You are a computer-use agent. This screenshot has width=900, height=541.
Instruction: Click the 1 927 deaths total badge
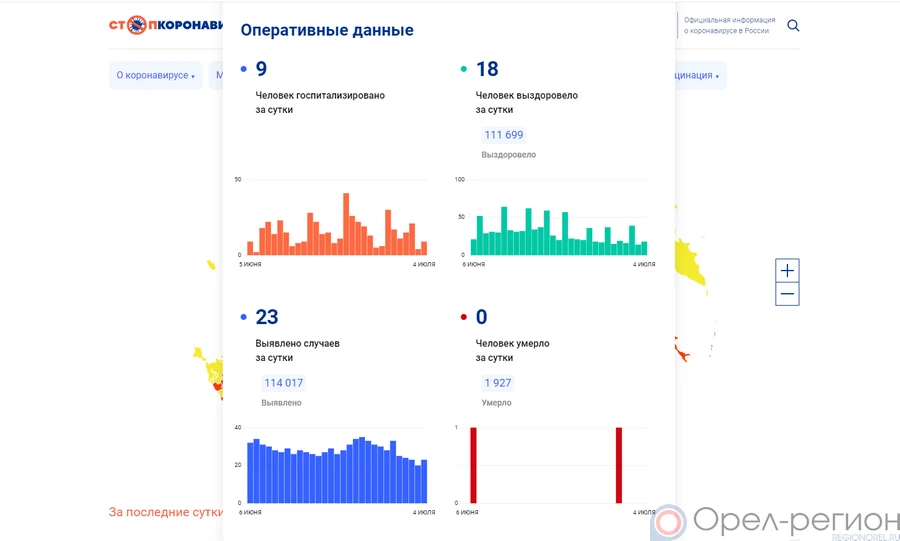point(498,383)
